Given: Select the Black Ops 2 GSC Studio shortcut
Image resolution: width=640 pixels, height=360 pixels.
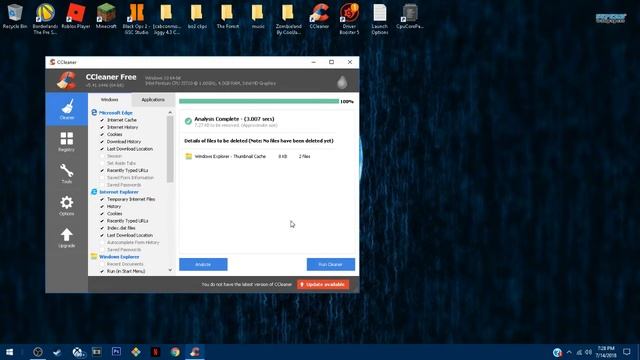Looking at the screenshot, I should [136, 19].
